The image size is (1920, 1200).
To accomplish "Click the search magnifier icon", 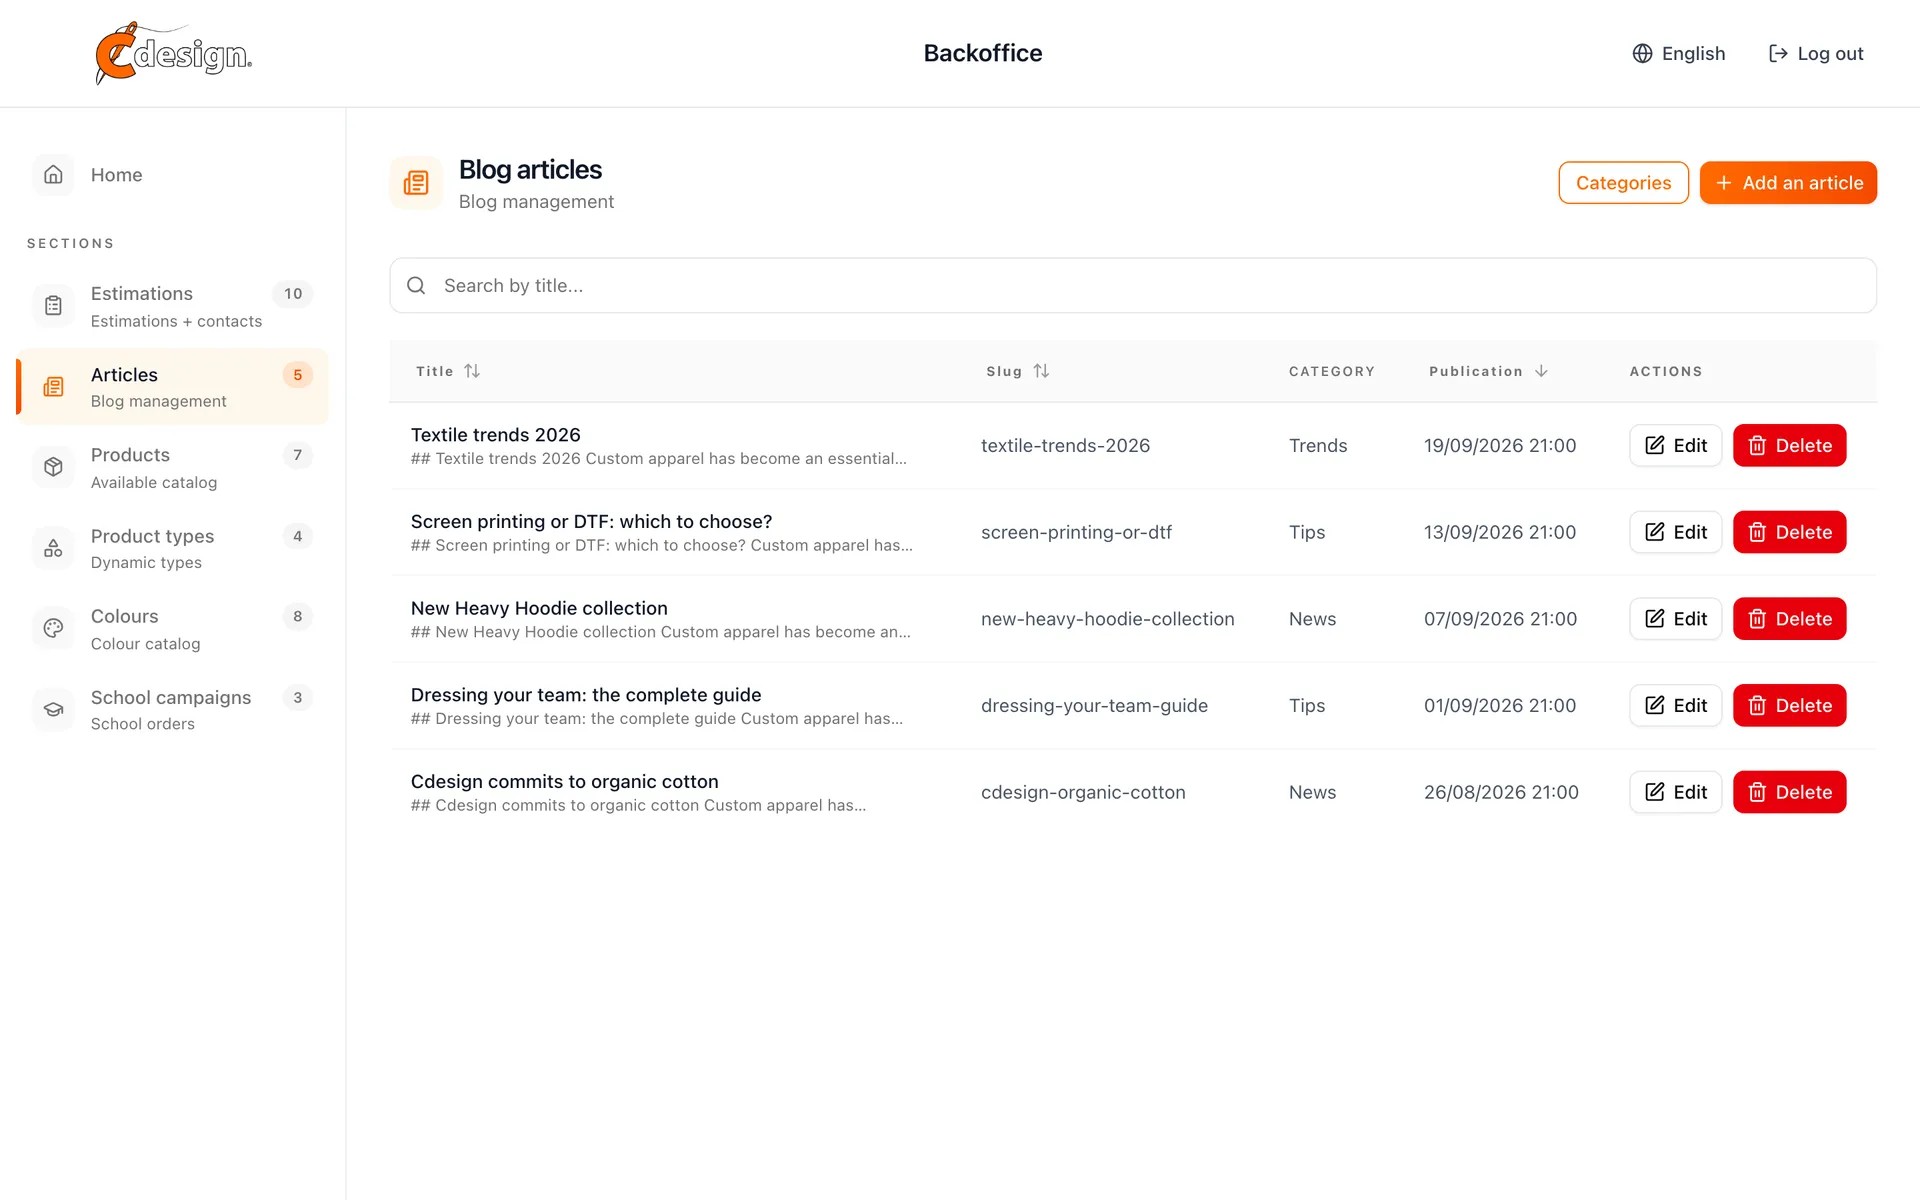I will click(416, 286).
